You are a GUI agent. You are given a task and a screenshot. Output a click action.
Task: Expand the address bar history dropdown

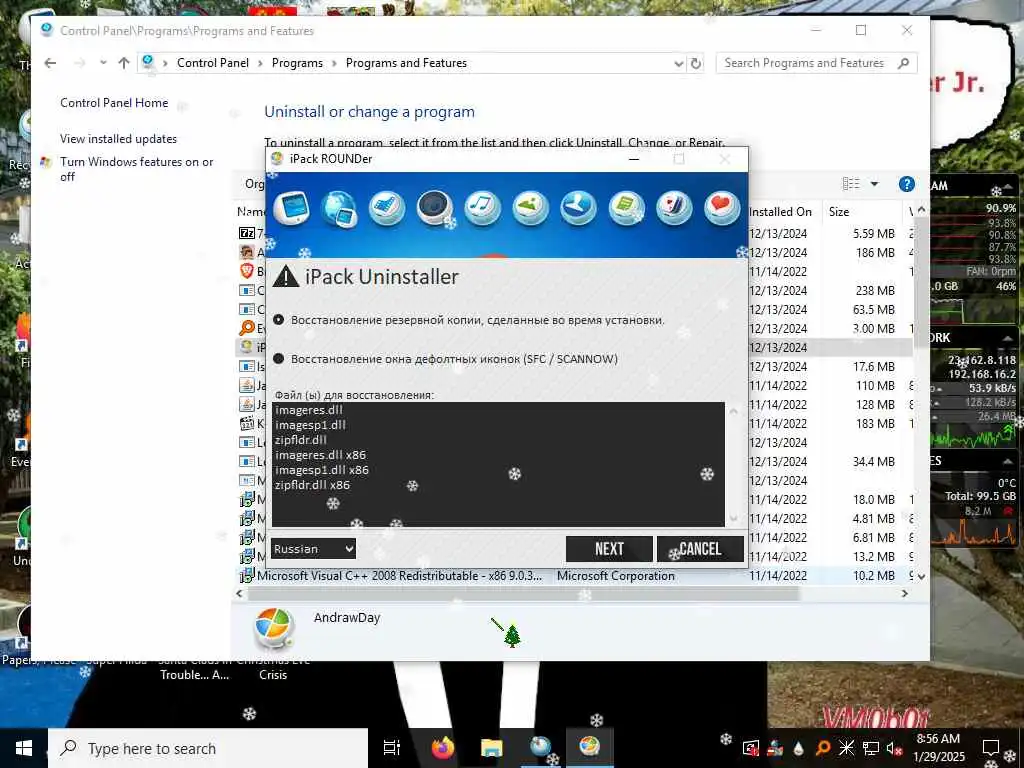(679, 63)
